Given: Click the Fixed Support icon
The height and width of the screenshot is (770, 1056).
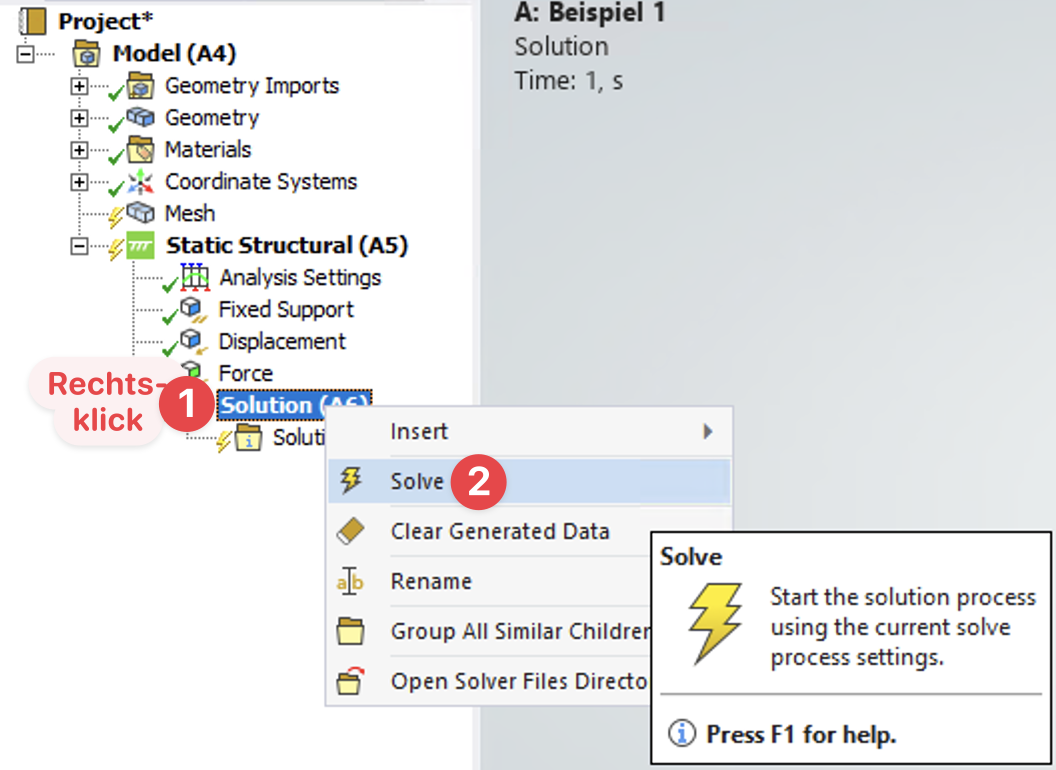Looking at the screenshot, I should click(193, 309).
